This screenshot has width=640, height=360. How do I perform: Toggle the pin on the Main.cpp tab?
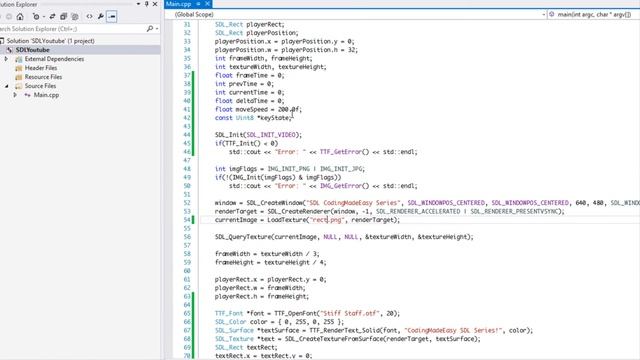pyautogui.click(x=198, y=4)
